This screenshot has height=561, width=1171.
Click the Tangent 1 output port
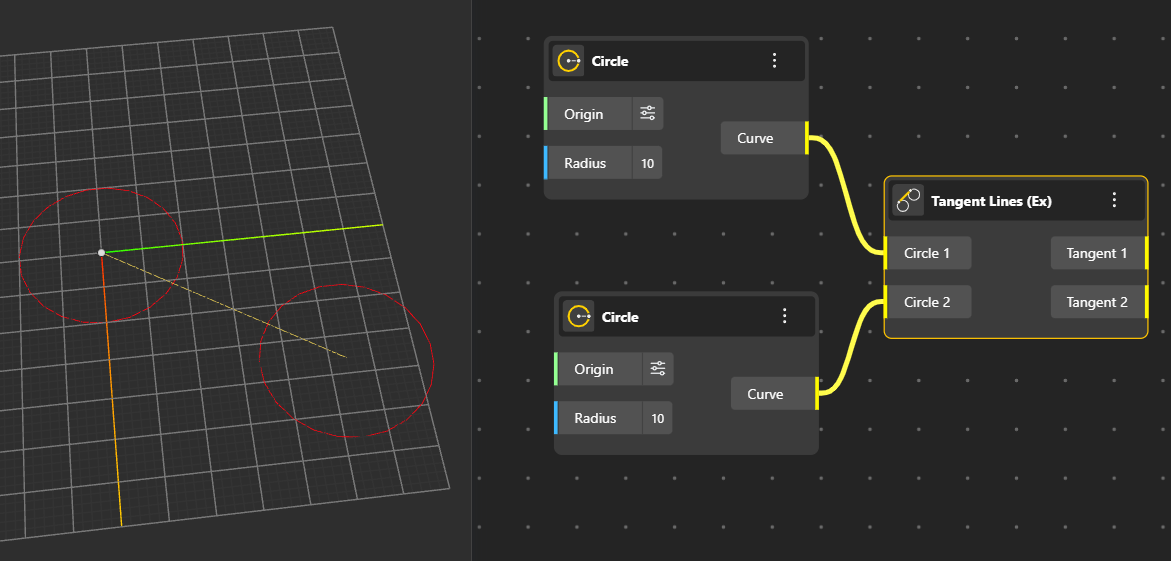click(x=1099, y=253)
